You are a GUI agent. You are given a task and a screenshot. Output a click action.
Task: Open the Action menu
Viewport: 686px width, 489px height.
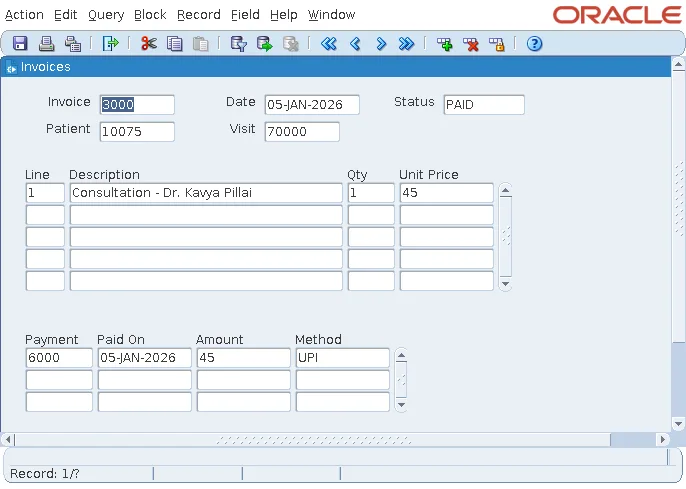click(x=24, y=15)
